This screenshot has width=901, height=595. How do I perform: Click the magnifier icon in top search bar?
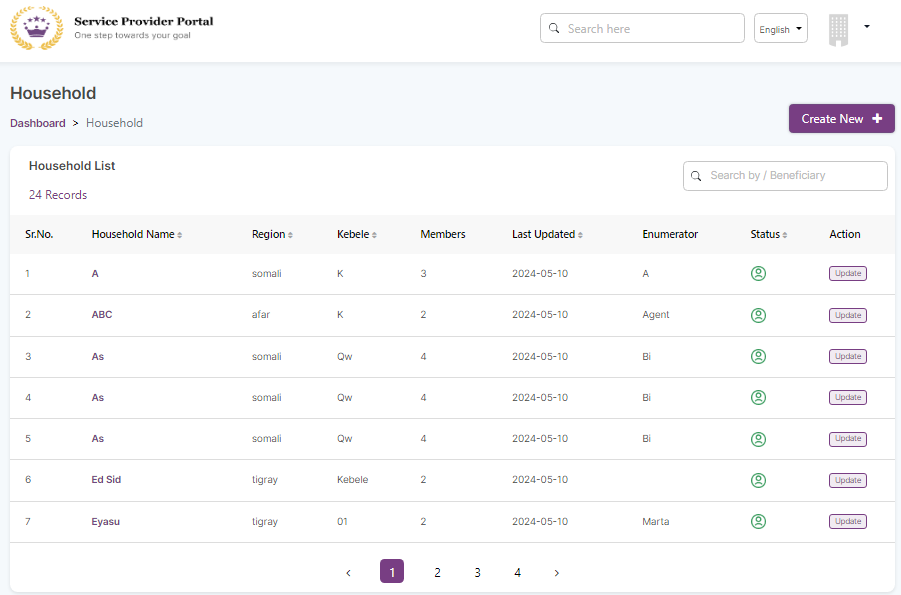coord(554,29)
